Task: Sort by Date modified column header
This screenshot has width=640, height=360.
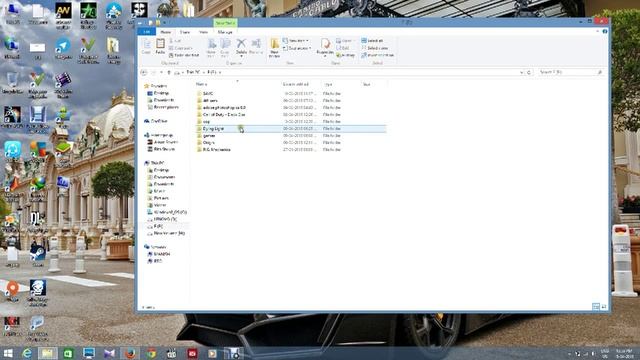Action: [296, 84]
